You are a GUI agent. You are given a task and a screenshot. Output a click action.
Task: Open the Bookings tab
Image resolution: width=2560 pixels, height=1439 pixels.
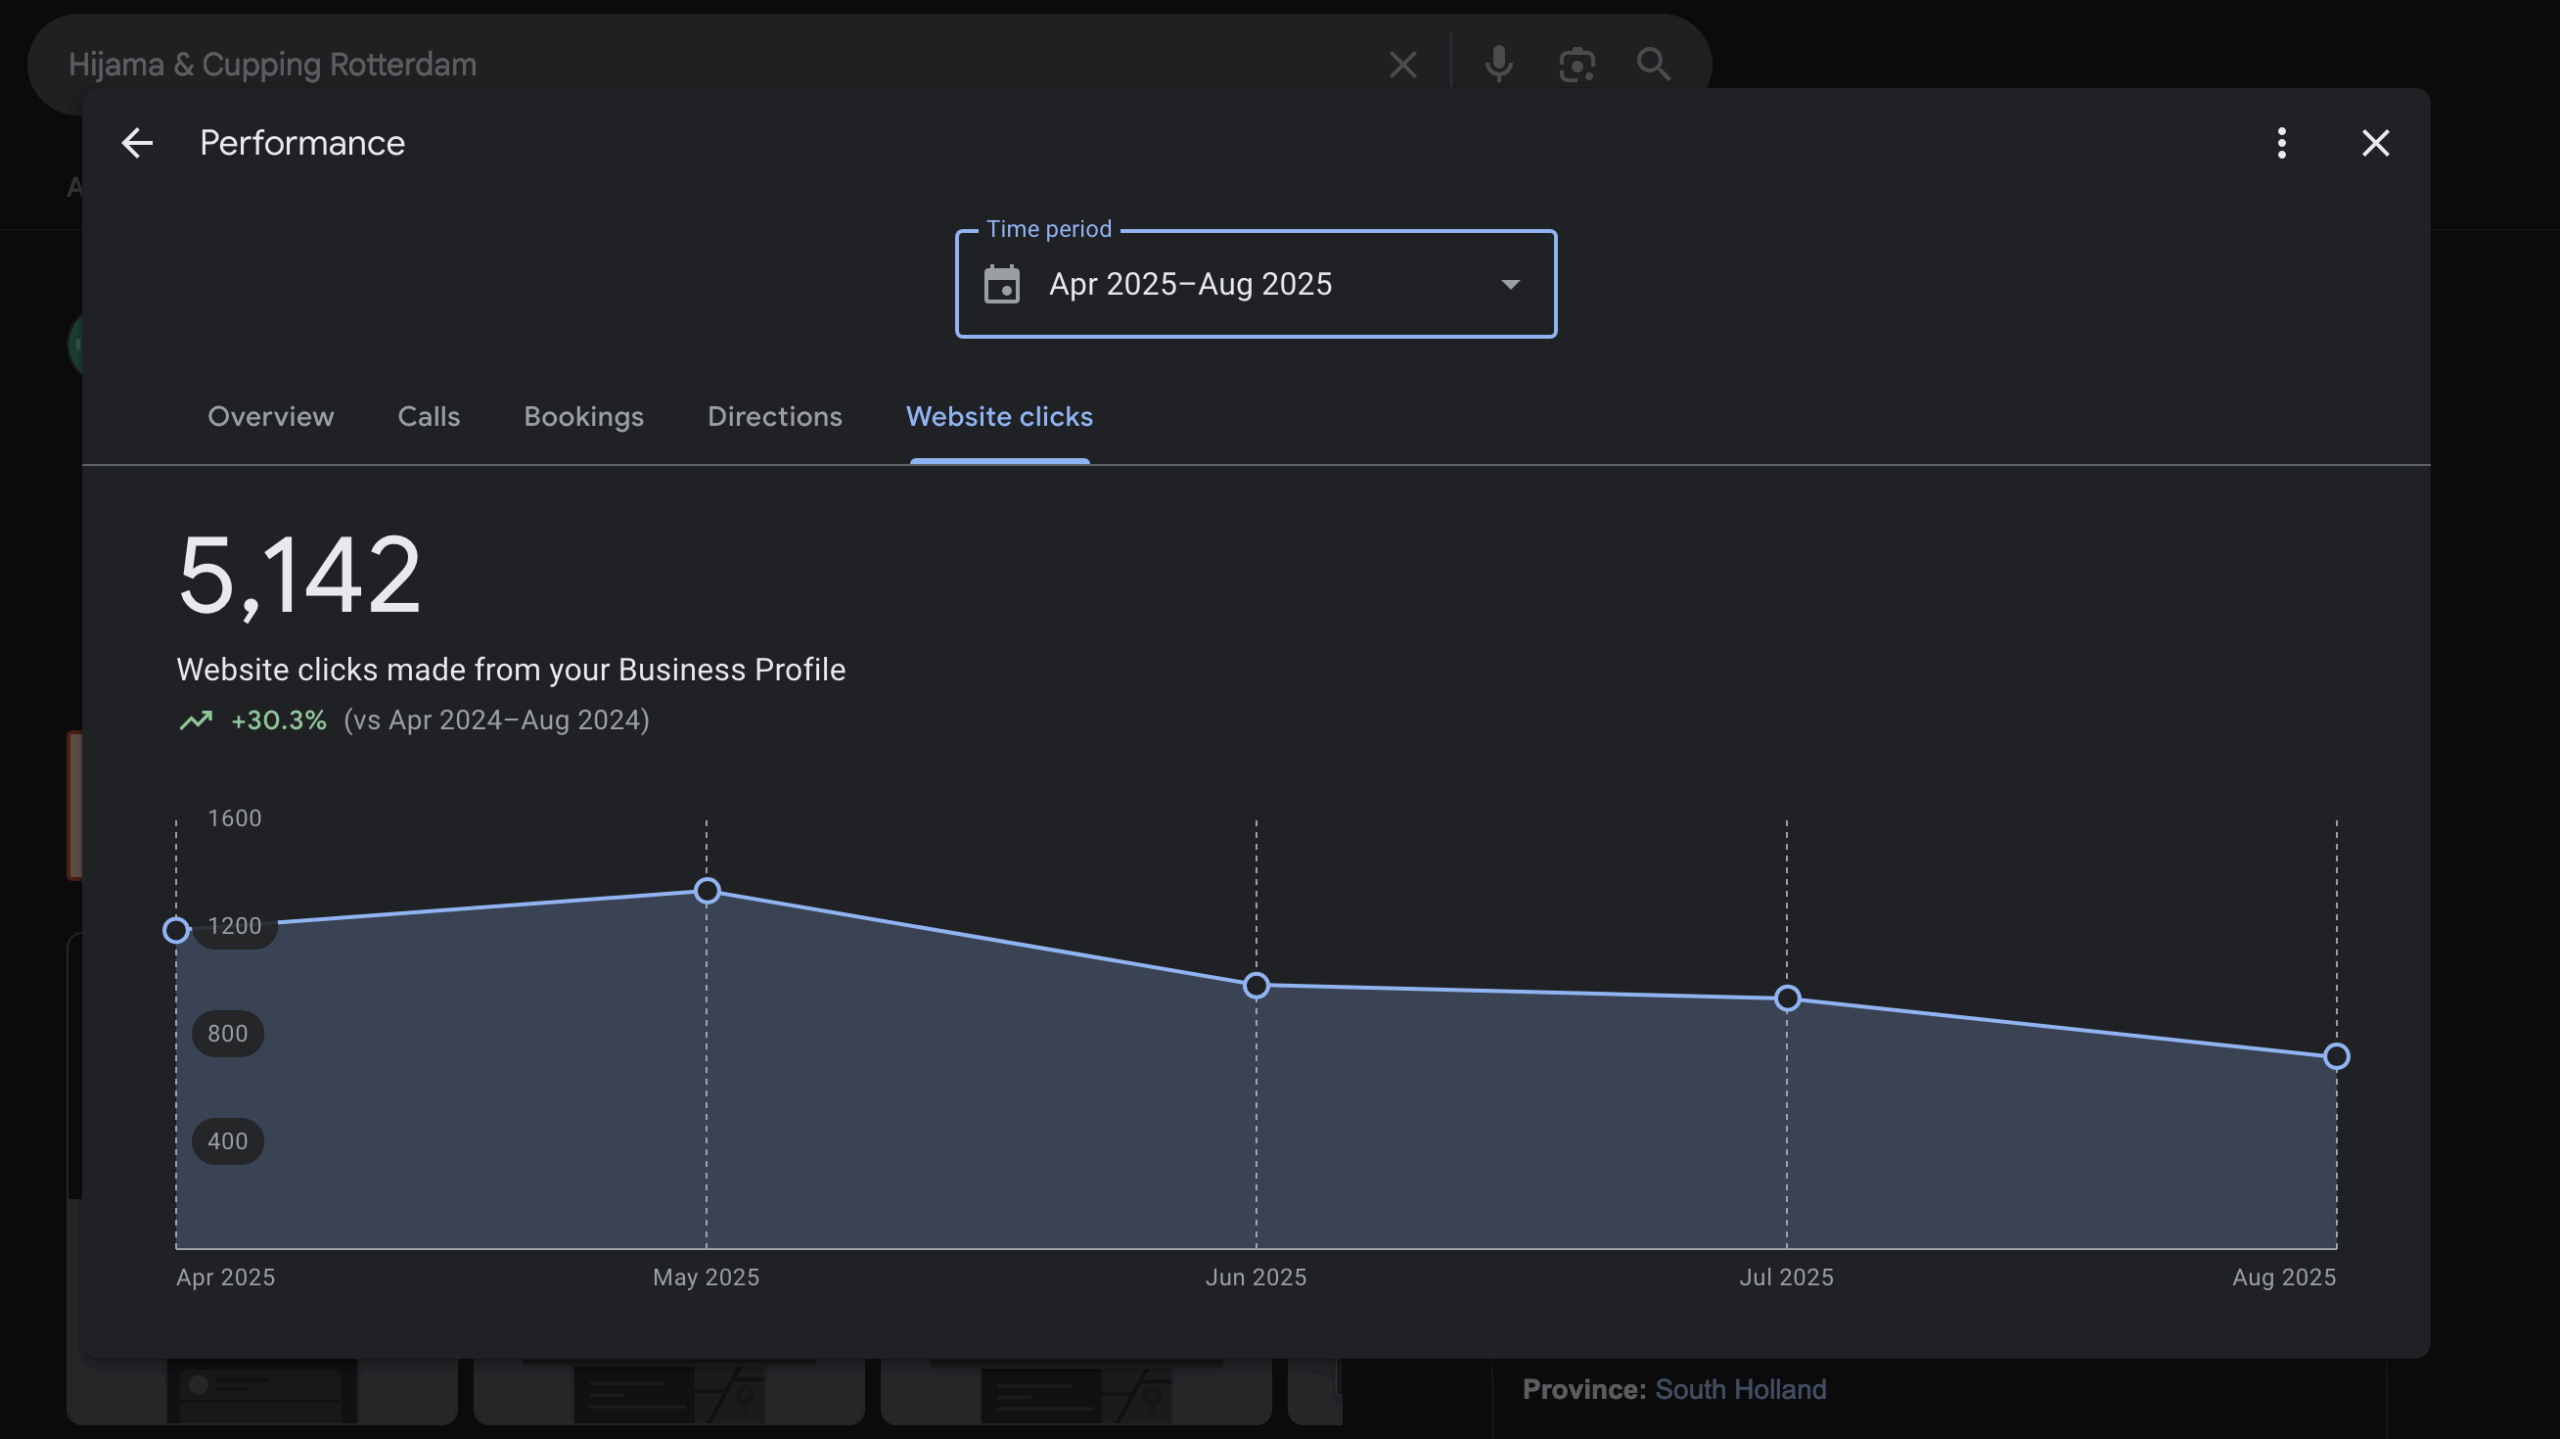[584, 417]
